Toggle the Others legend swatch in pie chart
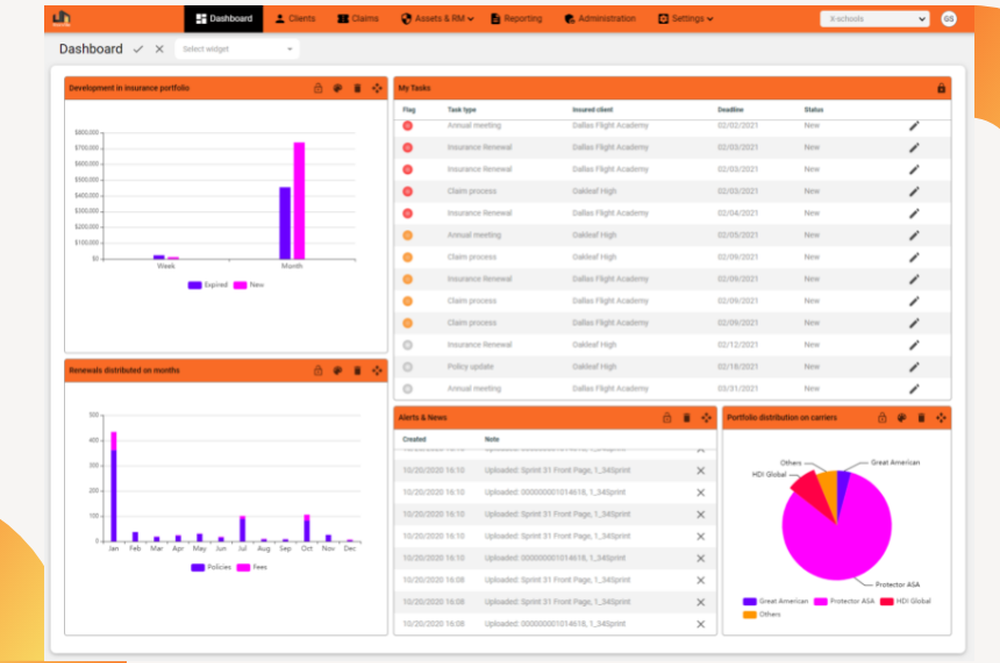 (x=749, y=615)
